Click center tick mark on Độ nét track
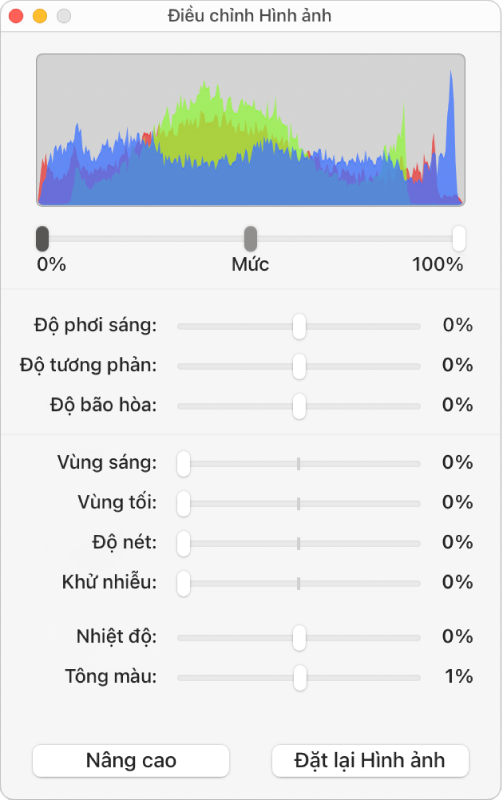Screen dimensions: 503x801 coord(299,543)
